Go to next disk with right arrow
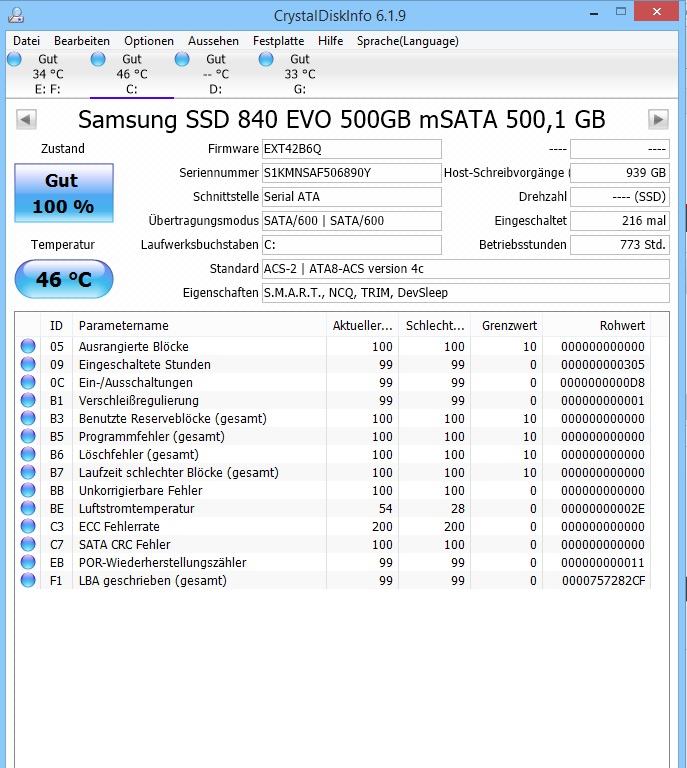 pos(658,120)
